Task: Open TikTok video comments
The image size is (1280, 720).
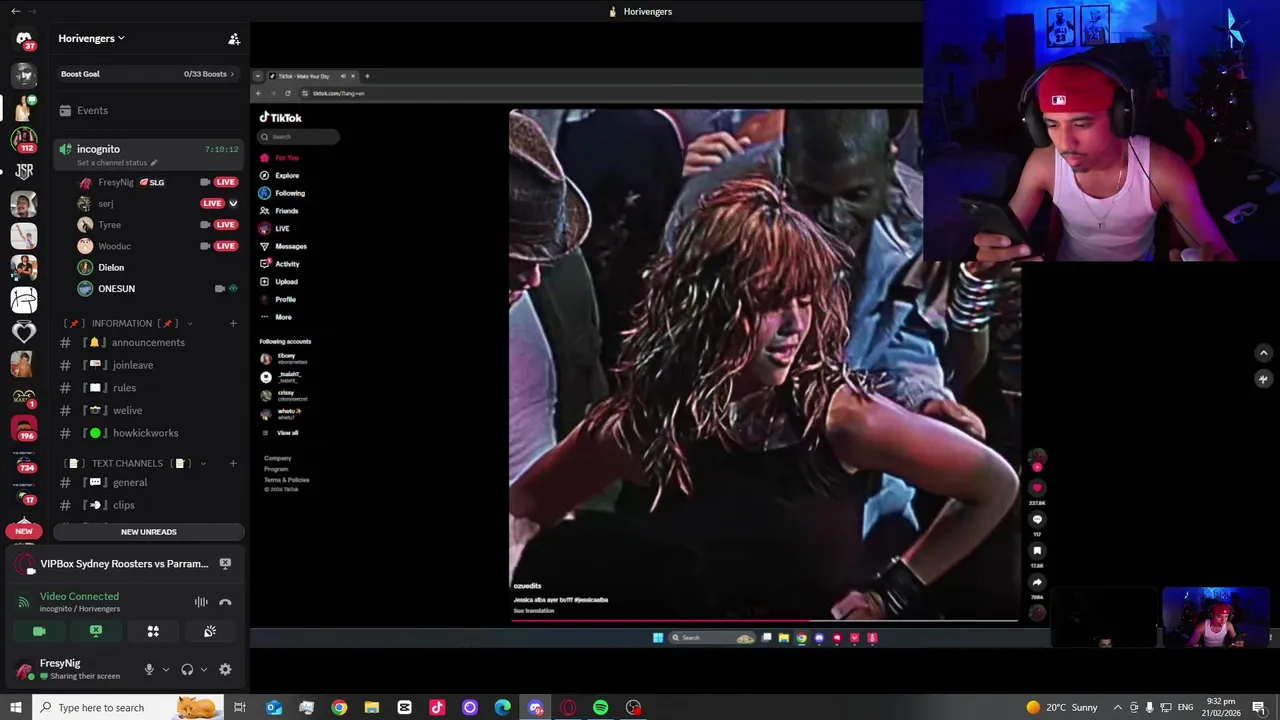Action: click(1037, 519)
